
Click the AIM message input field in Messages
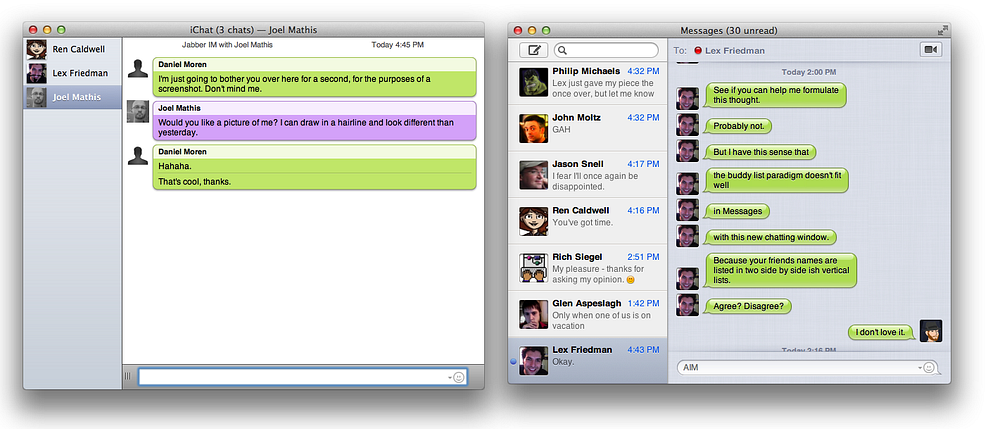807,368
